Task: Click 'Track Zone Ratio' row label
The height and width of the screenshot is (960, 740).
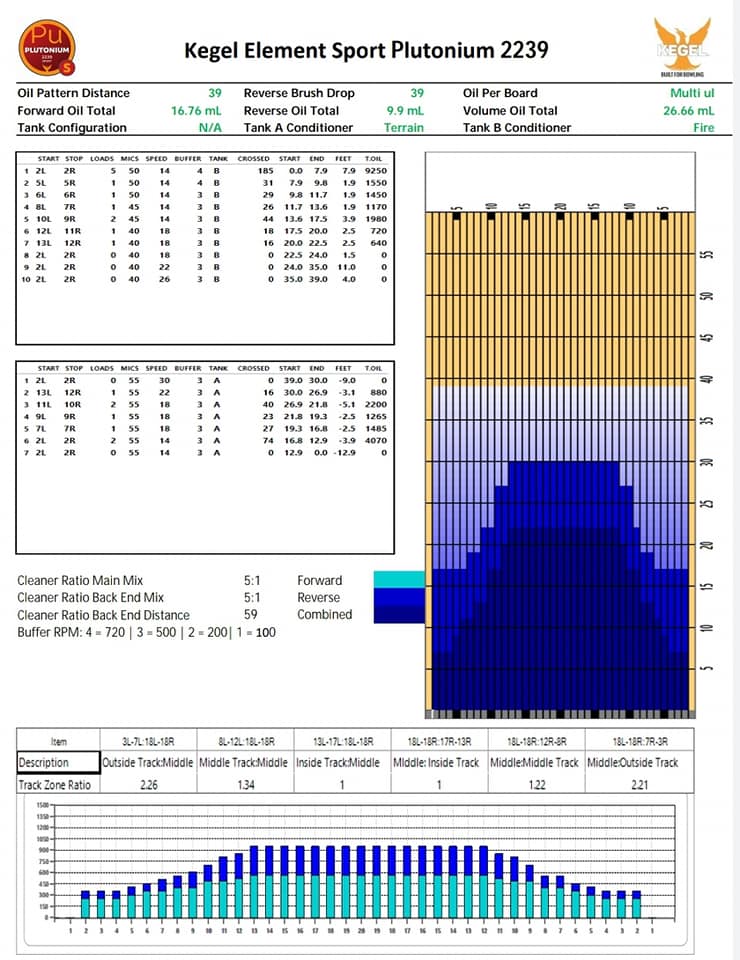Action: (x=54, y=785)
